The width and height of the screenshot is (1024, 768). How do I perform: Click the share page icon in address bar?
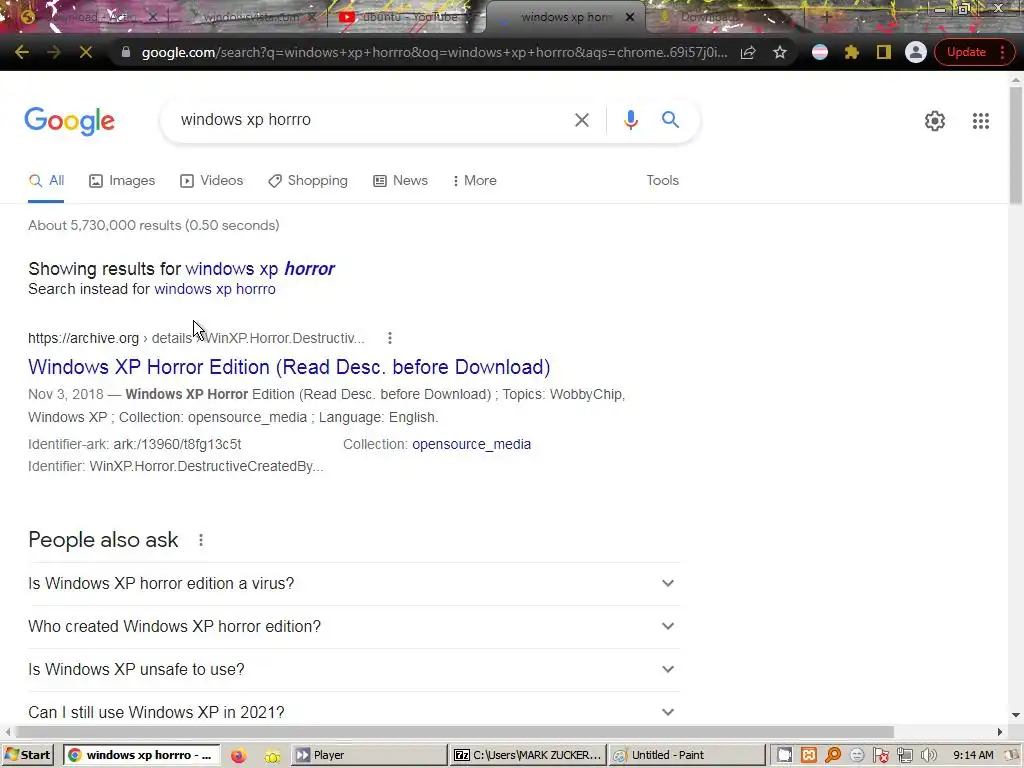point(748,52)
